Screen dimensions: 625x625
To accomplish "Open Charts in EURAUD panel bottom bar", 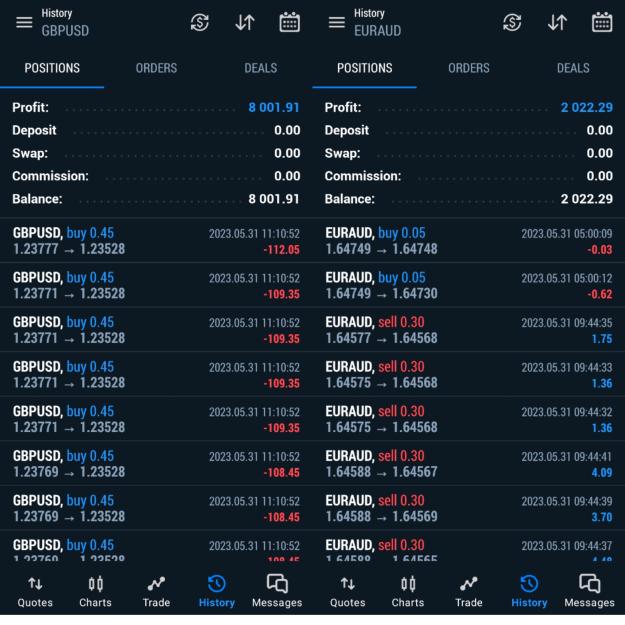I will [x=408, y=592].
